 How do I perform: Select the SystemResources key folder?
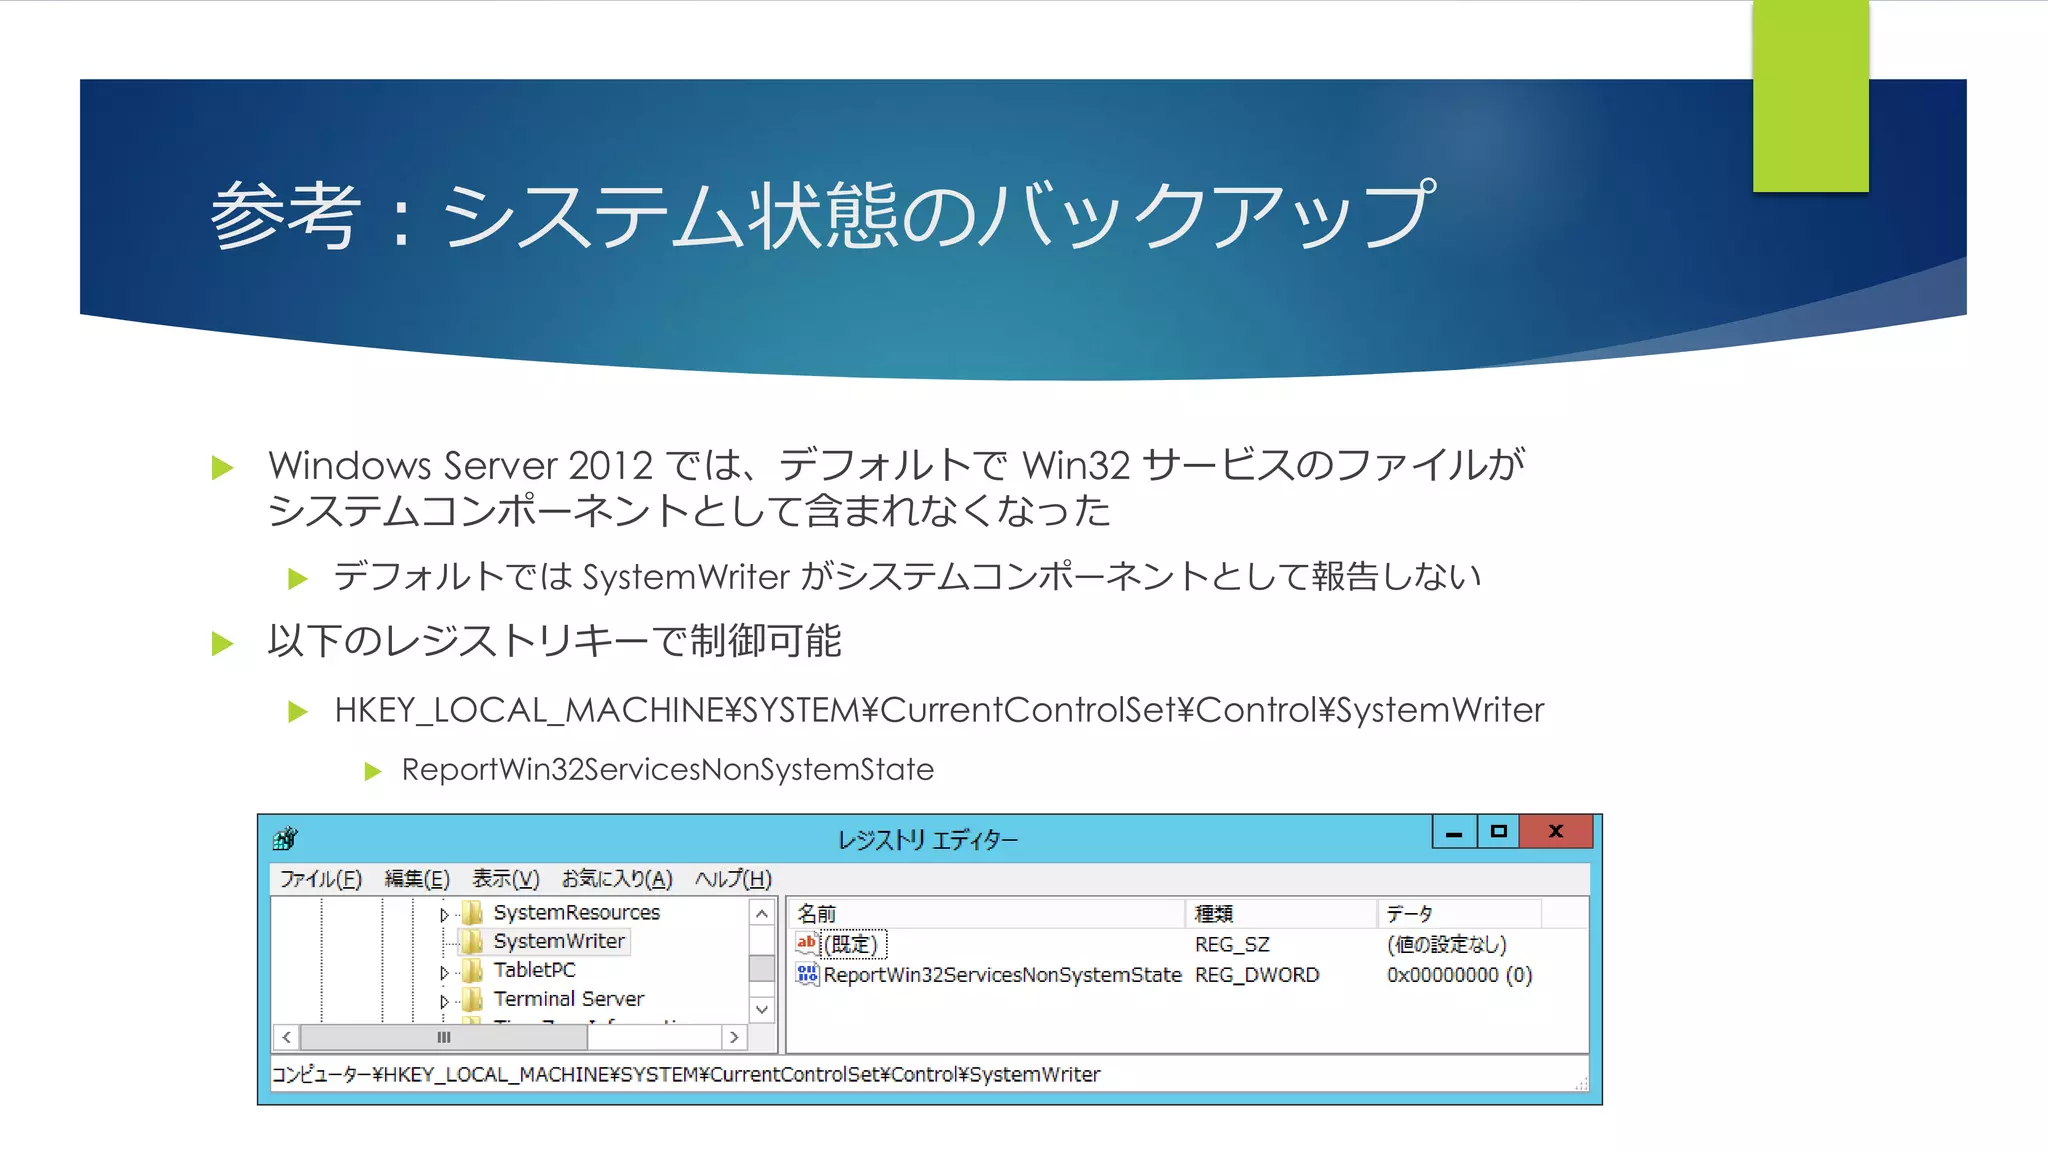(x=576, y=912)
